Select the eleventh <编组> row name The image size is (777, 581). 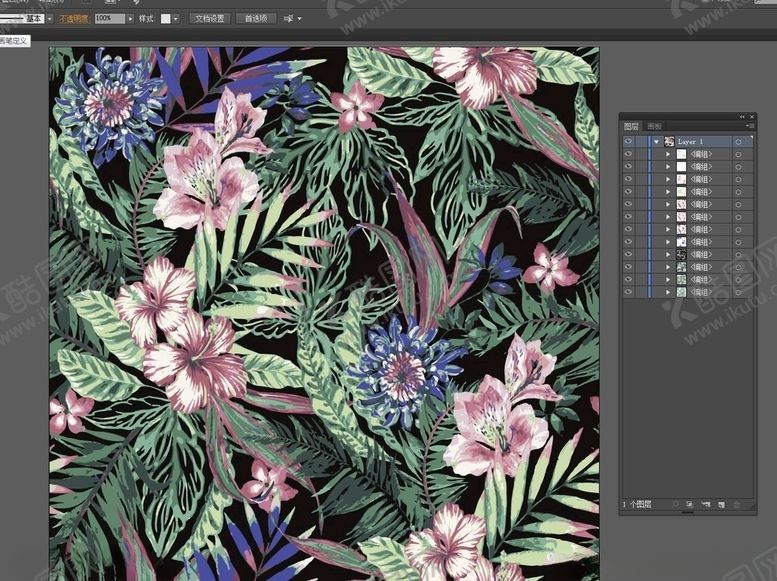coord(701,280)
